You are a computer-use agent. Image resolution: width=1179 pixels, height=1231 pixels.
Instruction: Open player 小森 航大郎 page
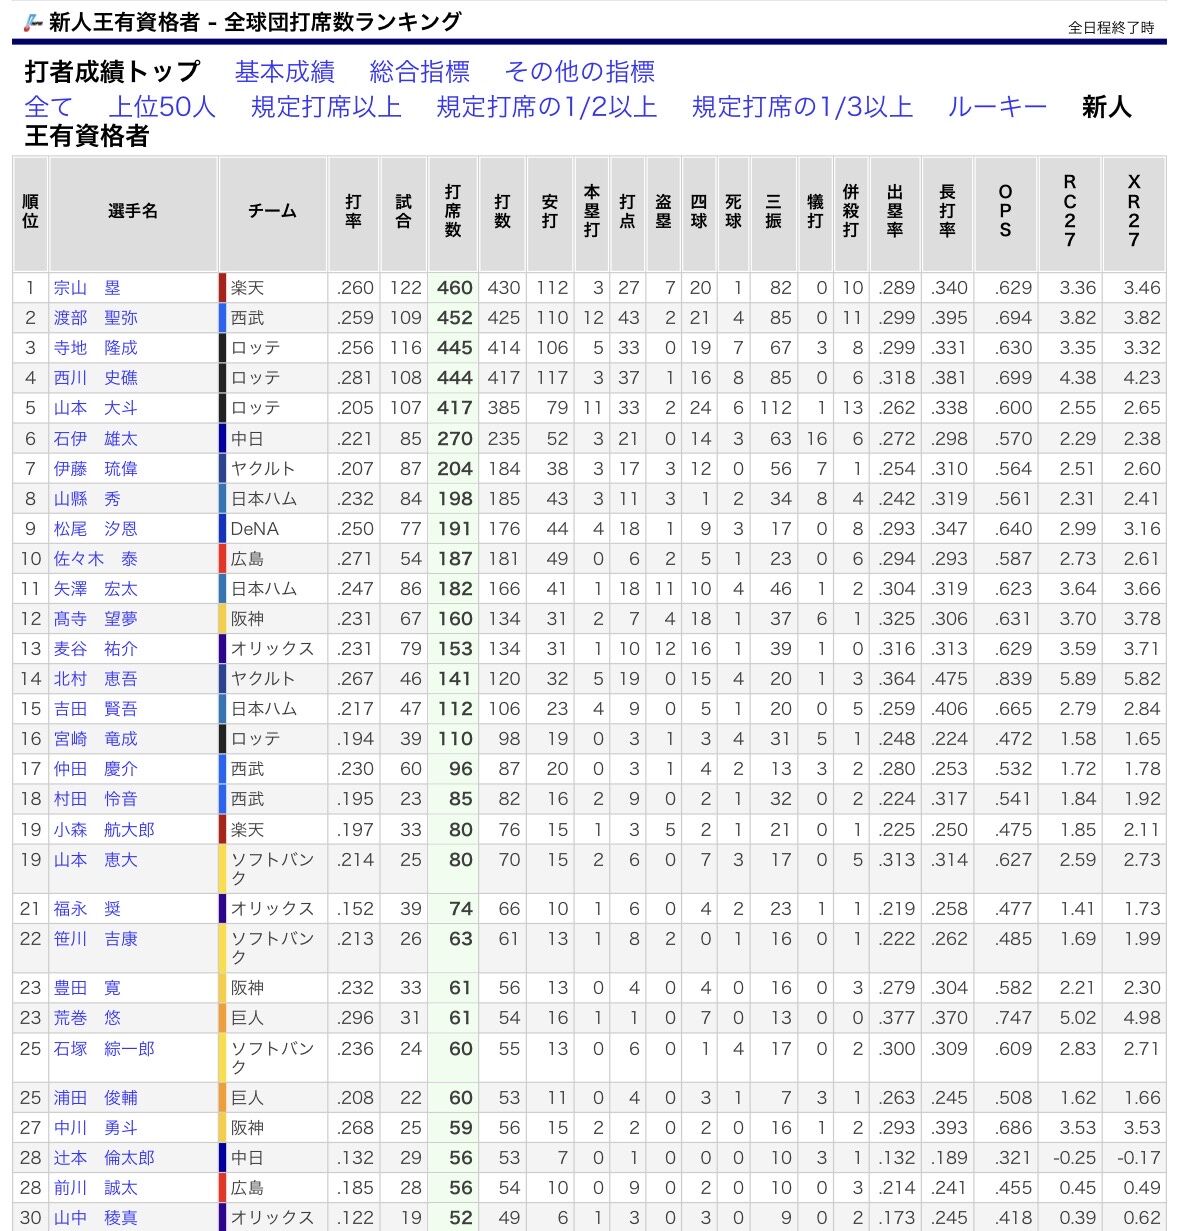104,830
